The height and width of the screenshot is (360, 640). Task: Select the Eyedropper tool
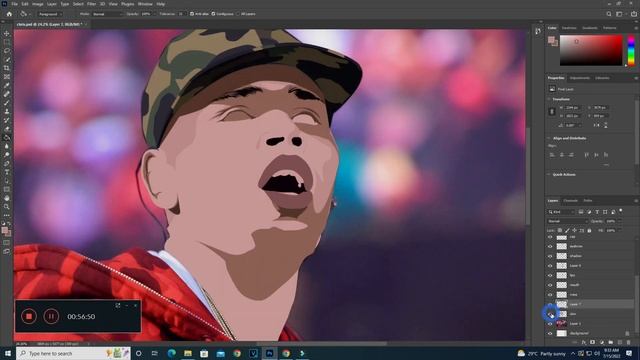[x=7, y=85]
